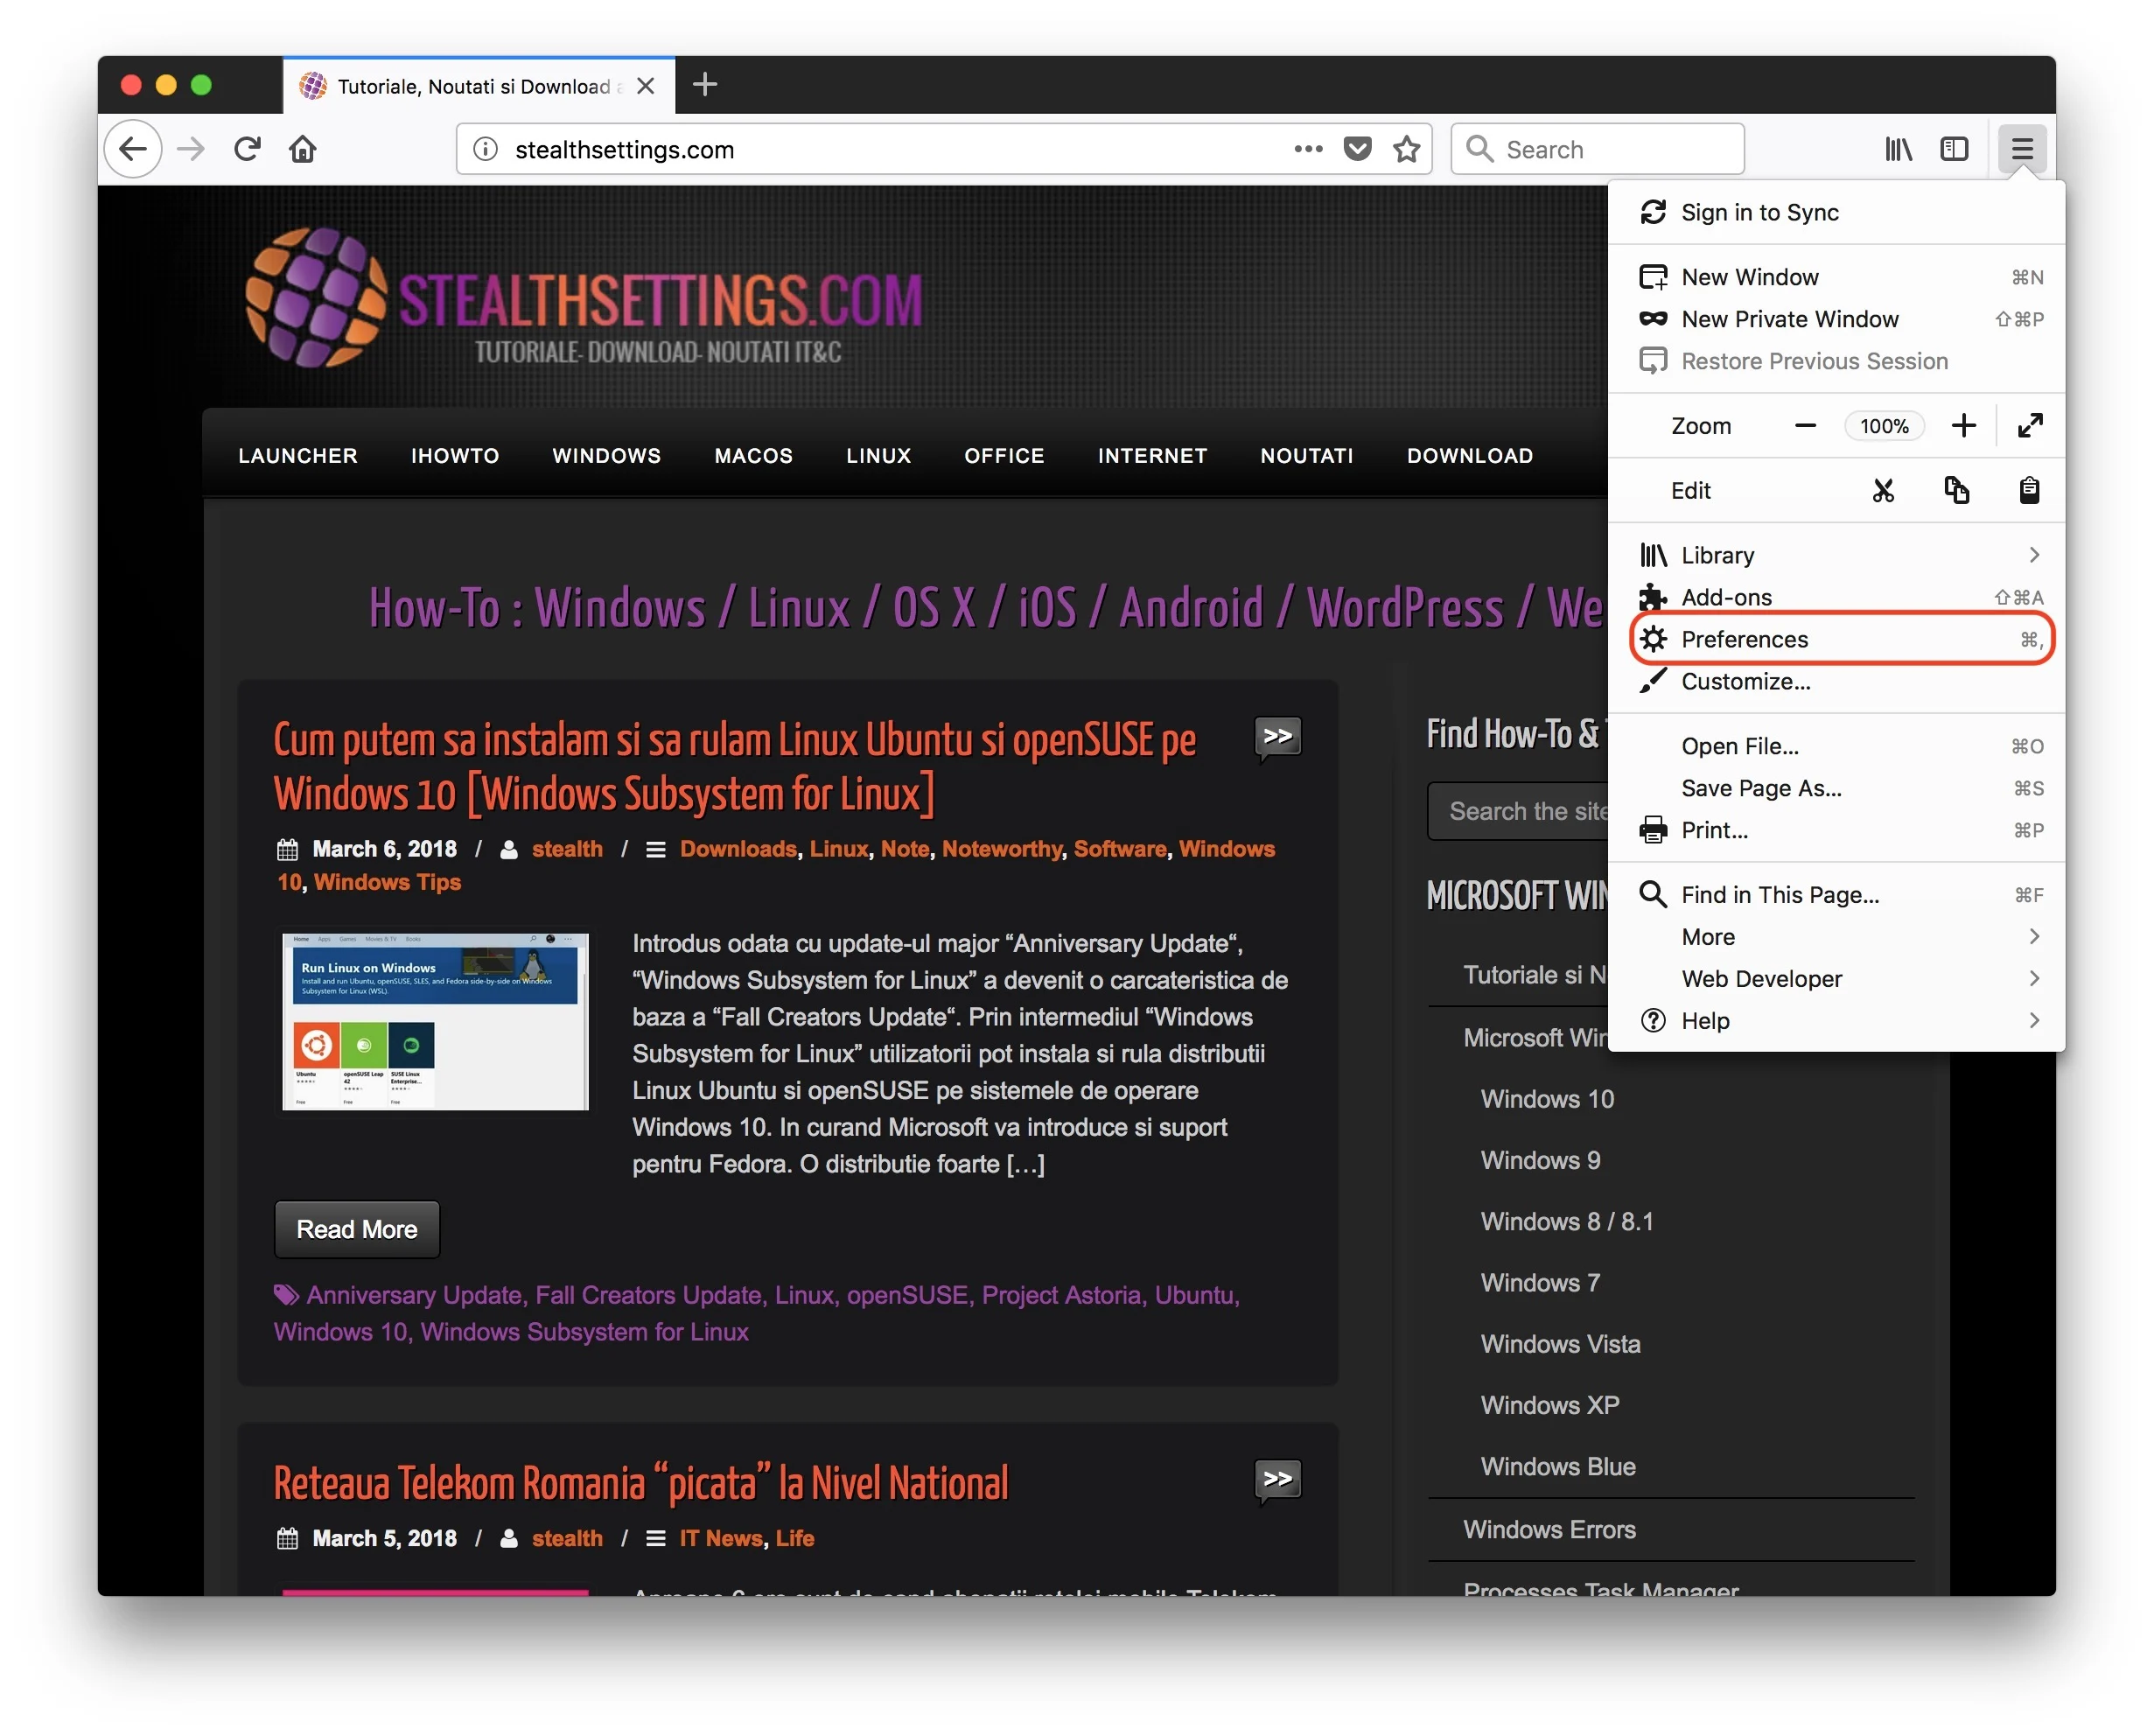This screenshot has height=1736, width=2154.
Task: Bookmark this page with the star icon
Action: pyautogui.click(x=1406, y=149)
